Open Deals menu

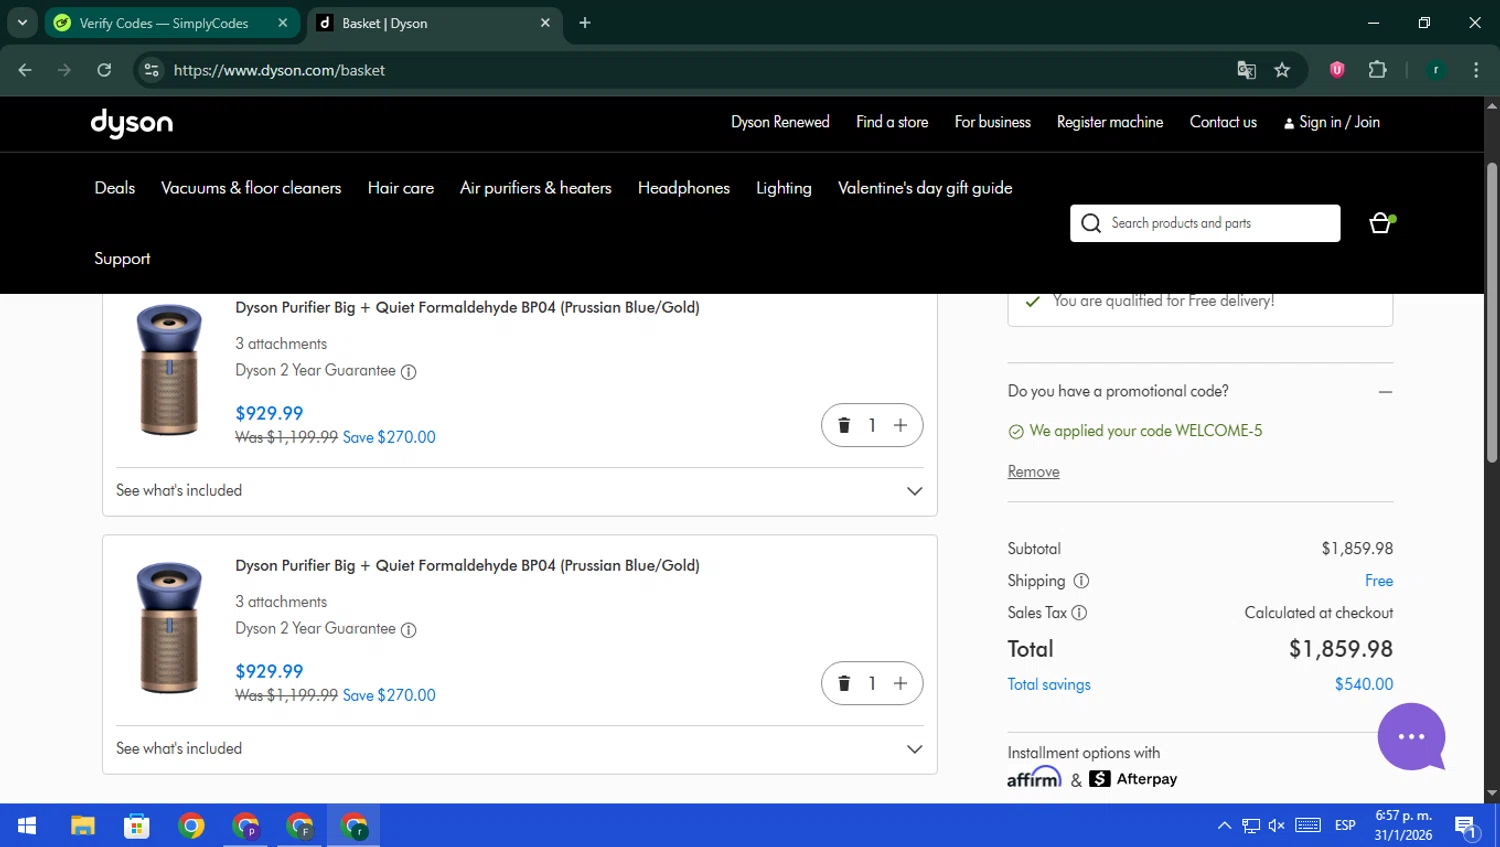[115, 188]
